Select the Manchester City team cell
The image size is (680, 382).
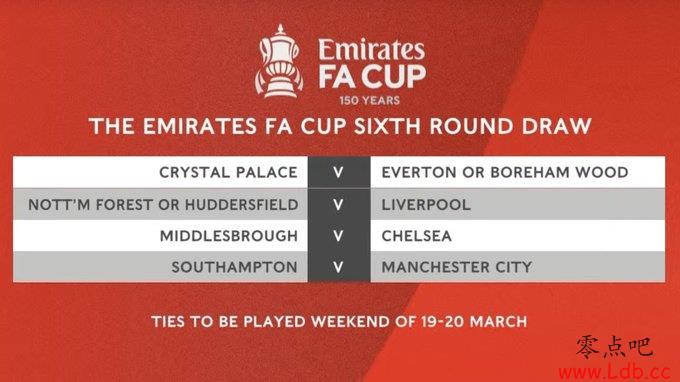(518, 267)
